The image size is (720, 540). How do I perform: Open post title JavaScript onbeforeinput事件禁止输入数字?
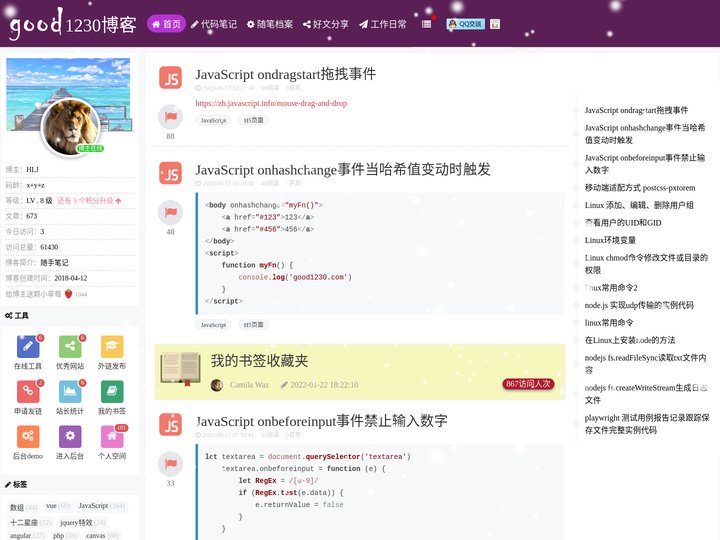(321, 421)
